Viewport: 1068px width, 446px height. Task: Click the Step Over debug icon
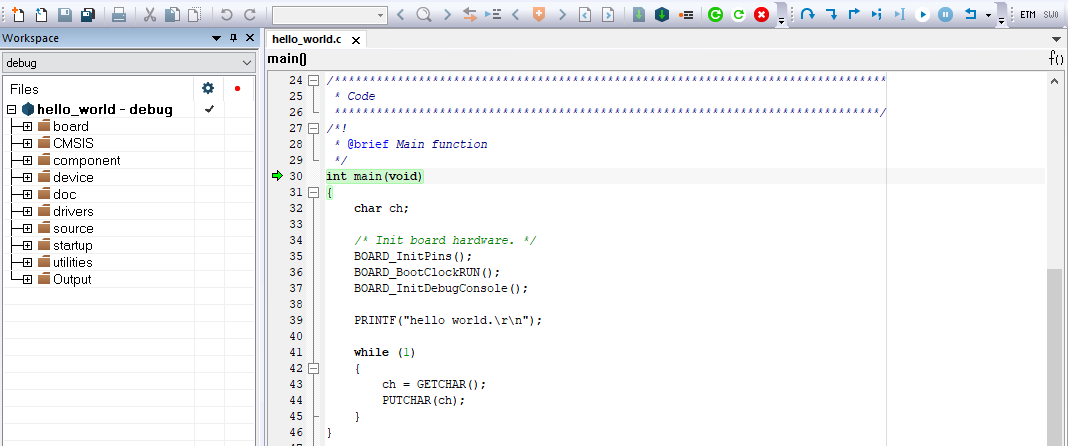click(807, 15)
